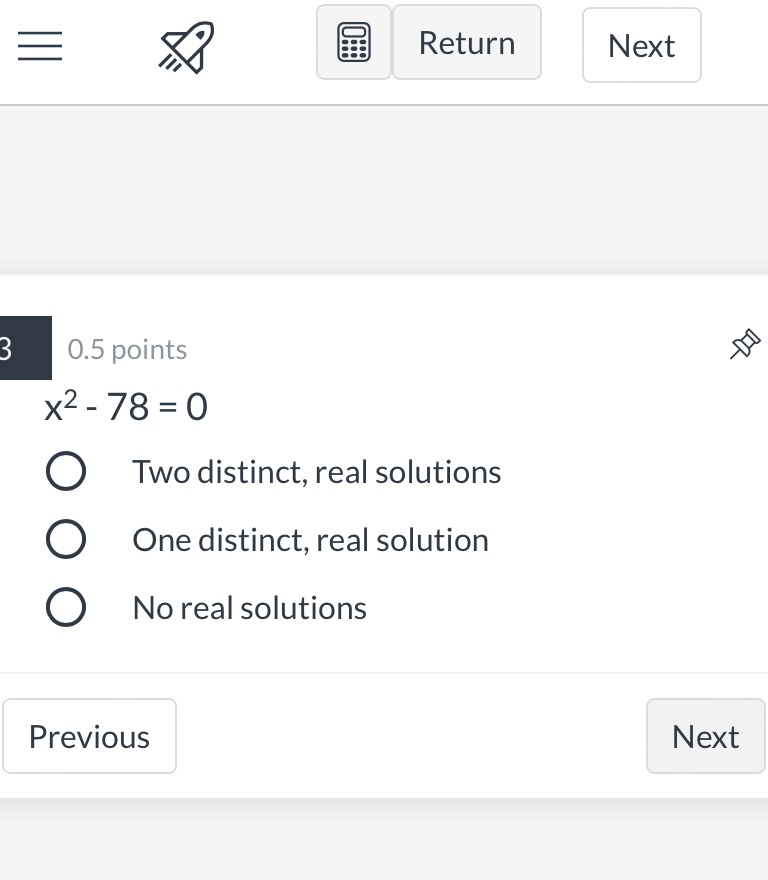The image size is (768, 880).
Task: Select Two distinct, real solutions
Action: tap(66, 471)
